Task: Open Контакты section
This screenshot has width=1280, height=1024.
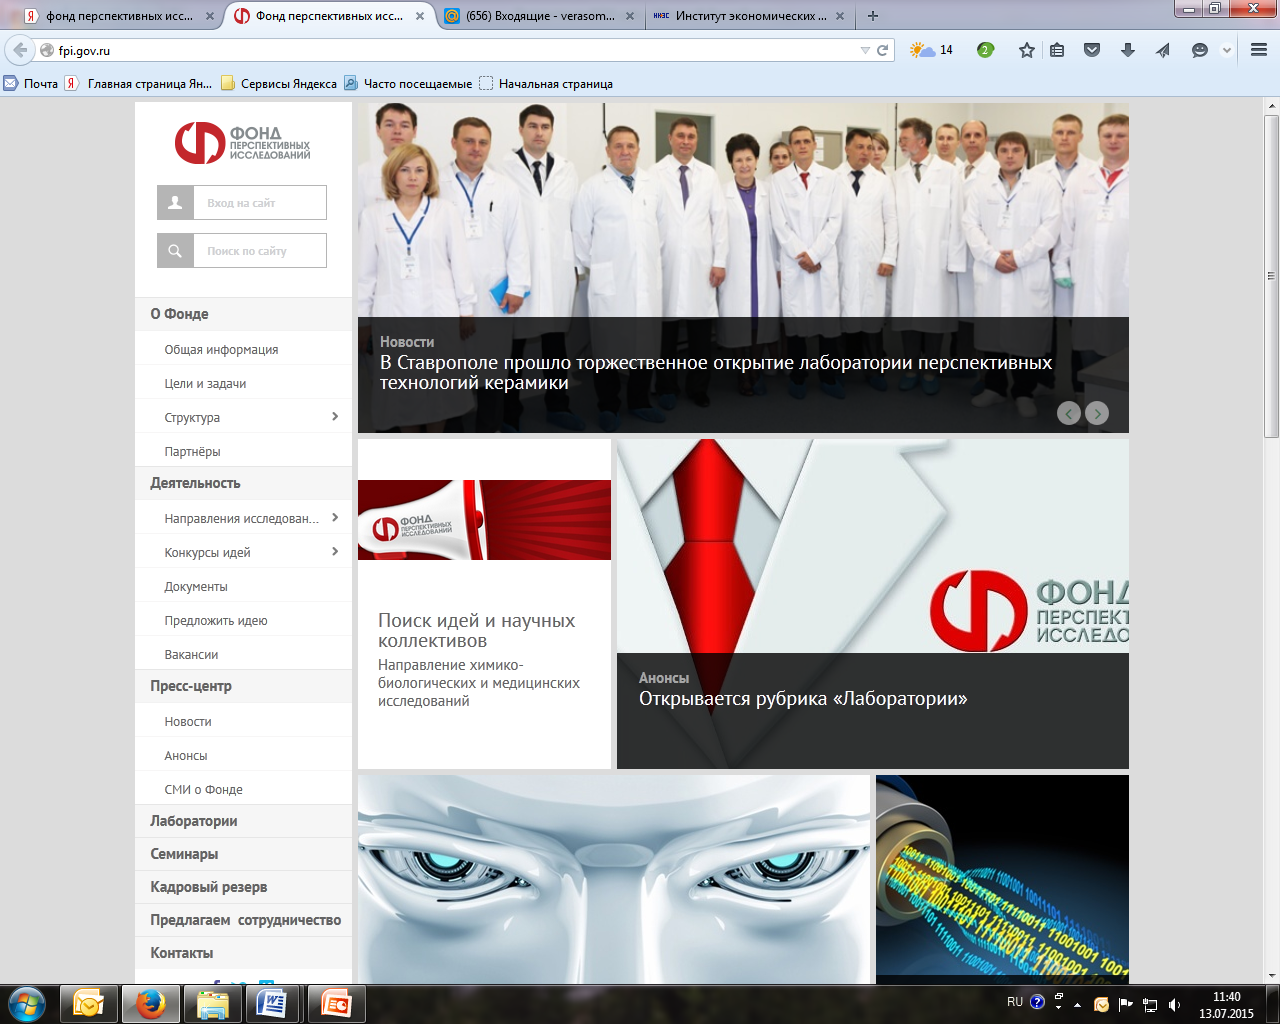Action: [x=244, y=953]
